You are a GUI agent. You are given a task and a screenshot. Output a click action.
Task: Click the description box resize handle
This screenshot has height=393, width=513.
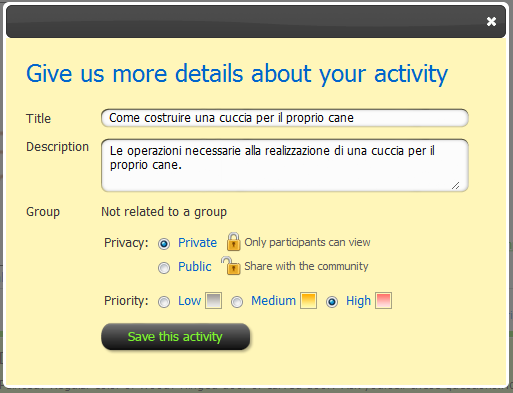pos(455,186)
